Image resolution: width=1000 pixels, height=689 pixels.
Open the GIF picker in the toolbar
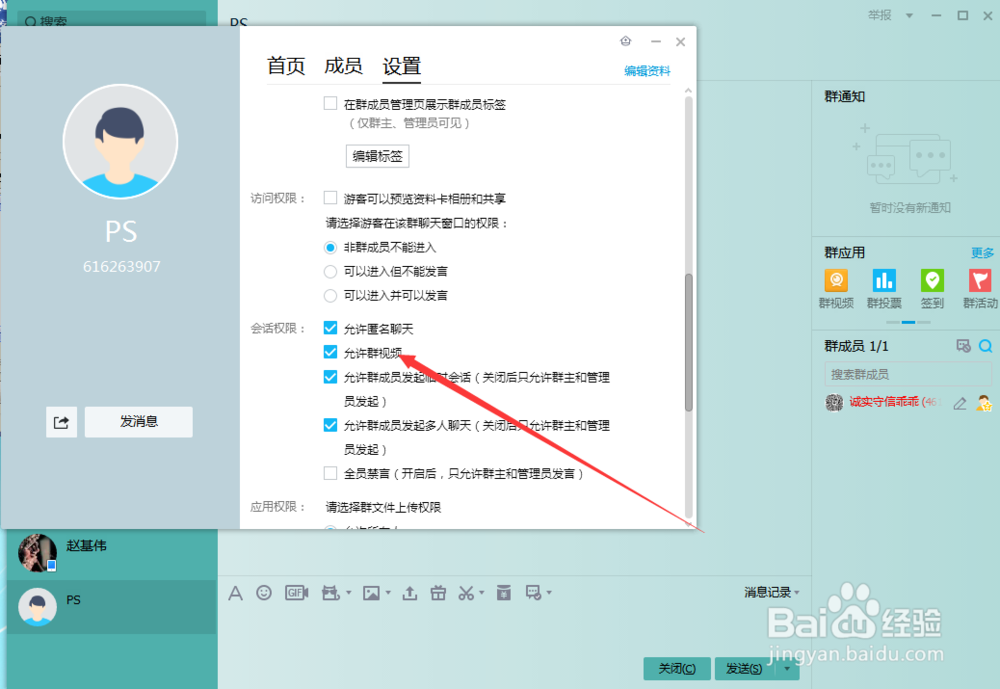pyautogui.click(x=295, y=592)
